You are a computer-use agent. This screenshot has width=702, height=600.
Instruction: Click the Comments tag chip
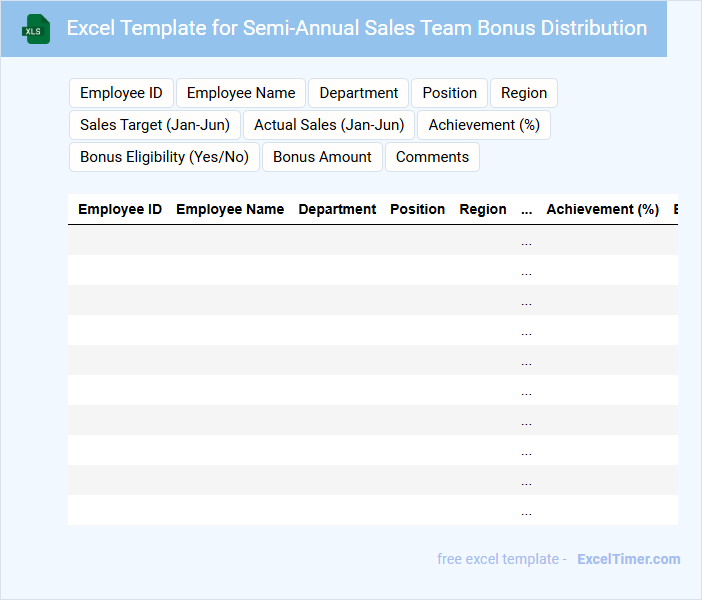(432, 157)
